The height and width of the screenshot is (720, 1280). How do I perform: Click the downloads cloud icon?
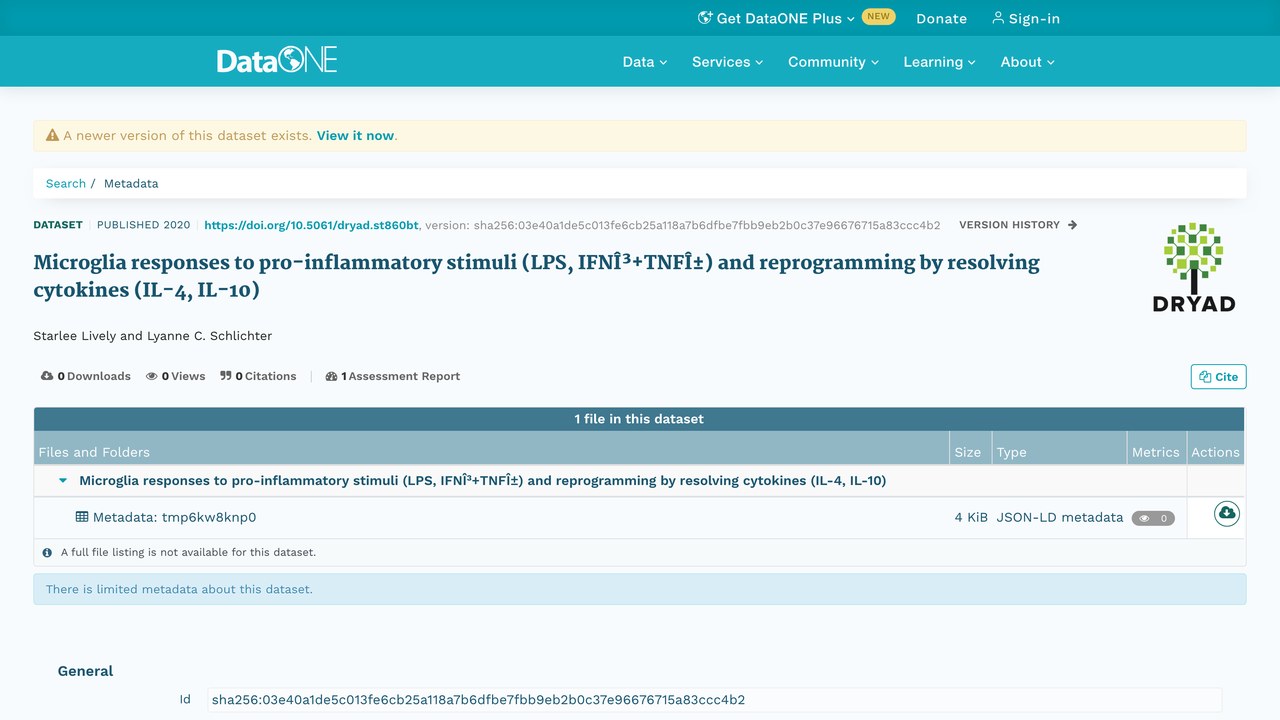[47, 377]
